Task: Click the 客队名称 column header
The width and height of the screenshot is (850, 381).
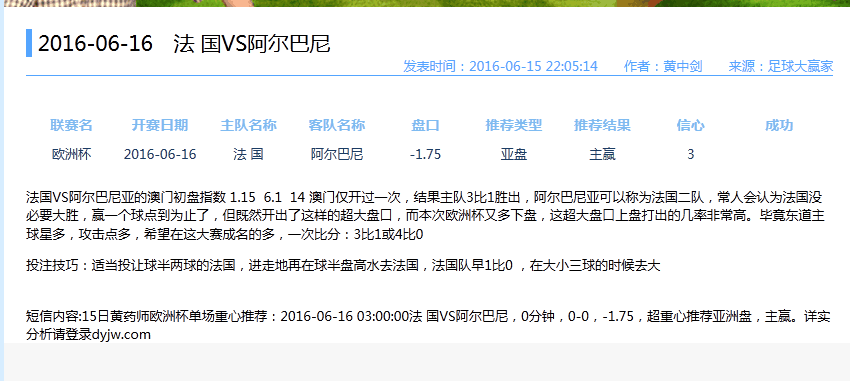Action: click(x=337, y=126)
